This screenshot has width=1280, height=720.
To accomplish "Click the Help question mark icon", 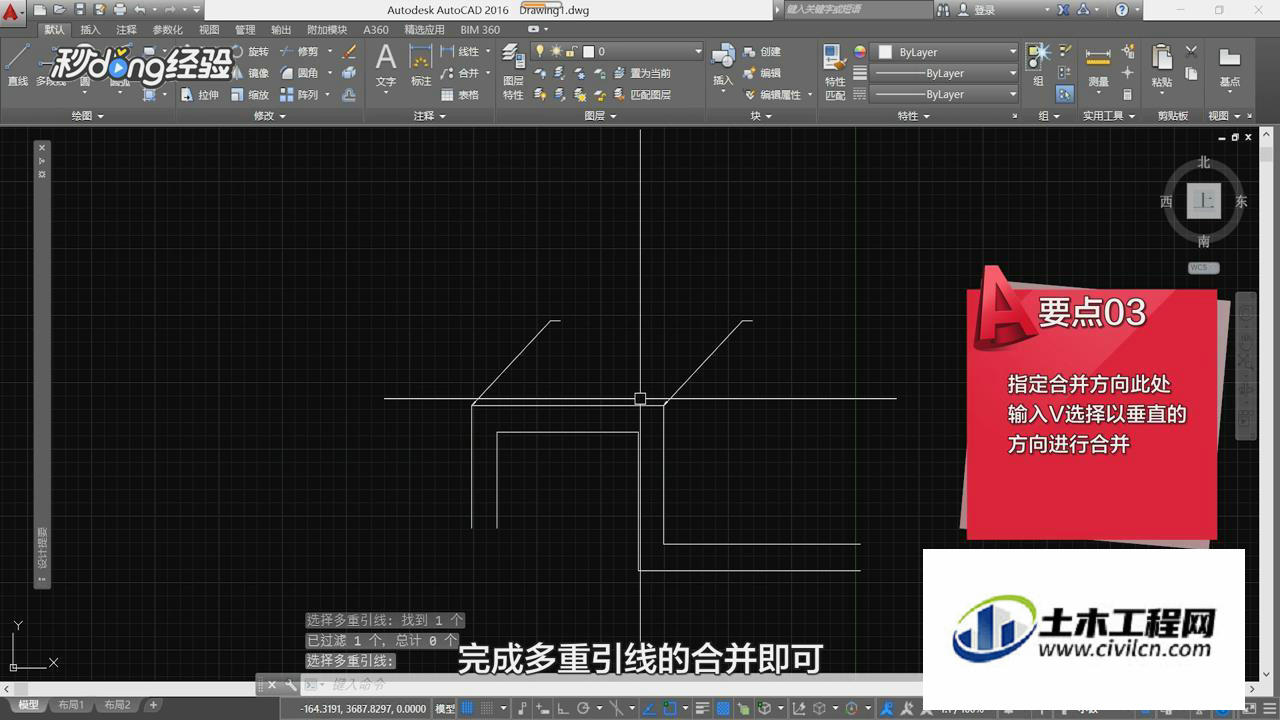I will (x=1122, y=9).
